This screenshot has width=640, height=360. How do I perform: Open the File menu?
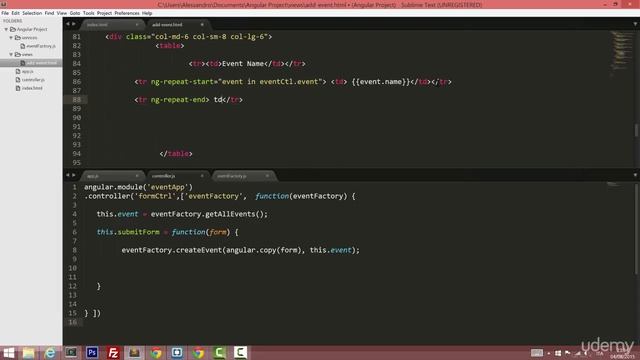(5, 13)
